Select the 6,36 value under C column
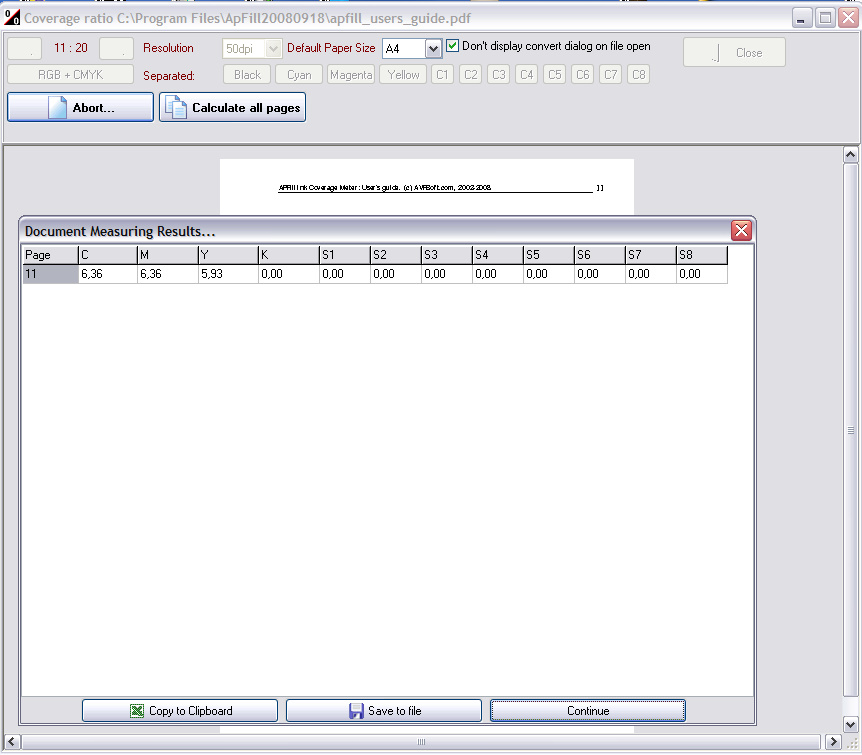862x755 pixels. pos(108,274)
